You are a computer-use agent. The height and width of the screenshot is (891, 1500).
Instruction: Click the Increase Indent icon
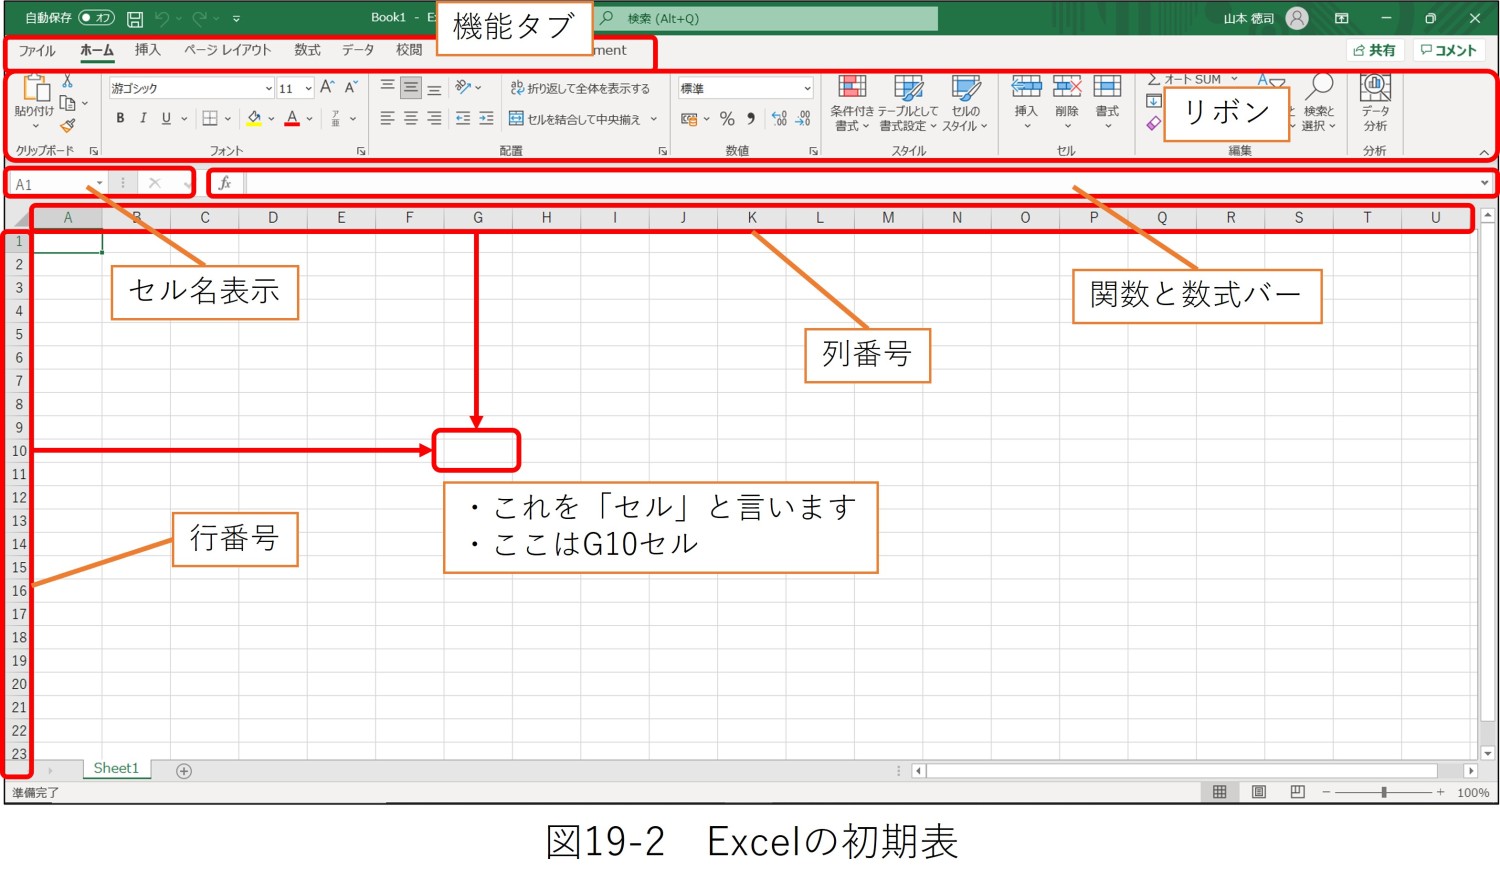[x=486, y=118]
